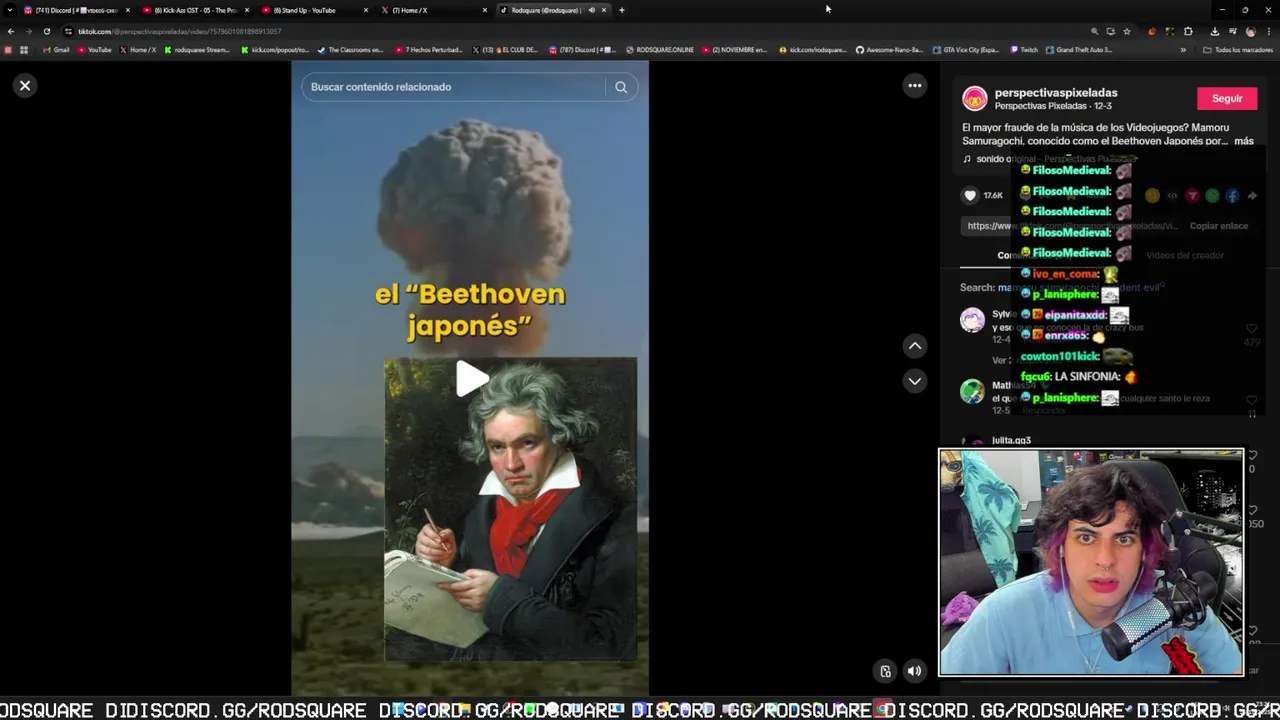Open the Grand Theft Auto 3 bookmark
This screenshot has width=1280, height=720.
(1080, 49)
